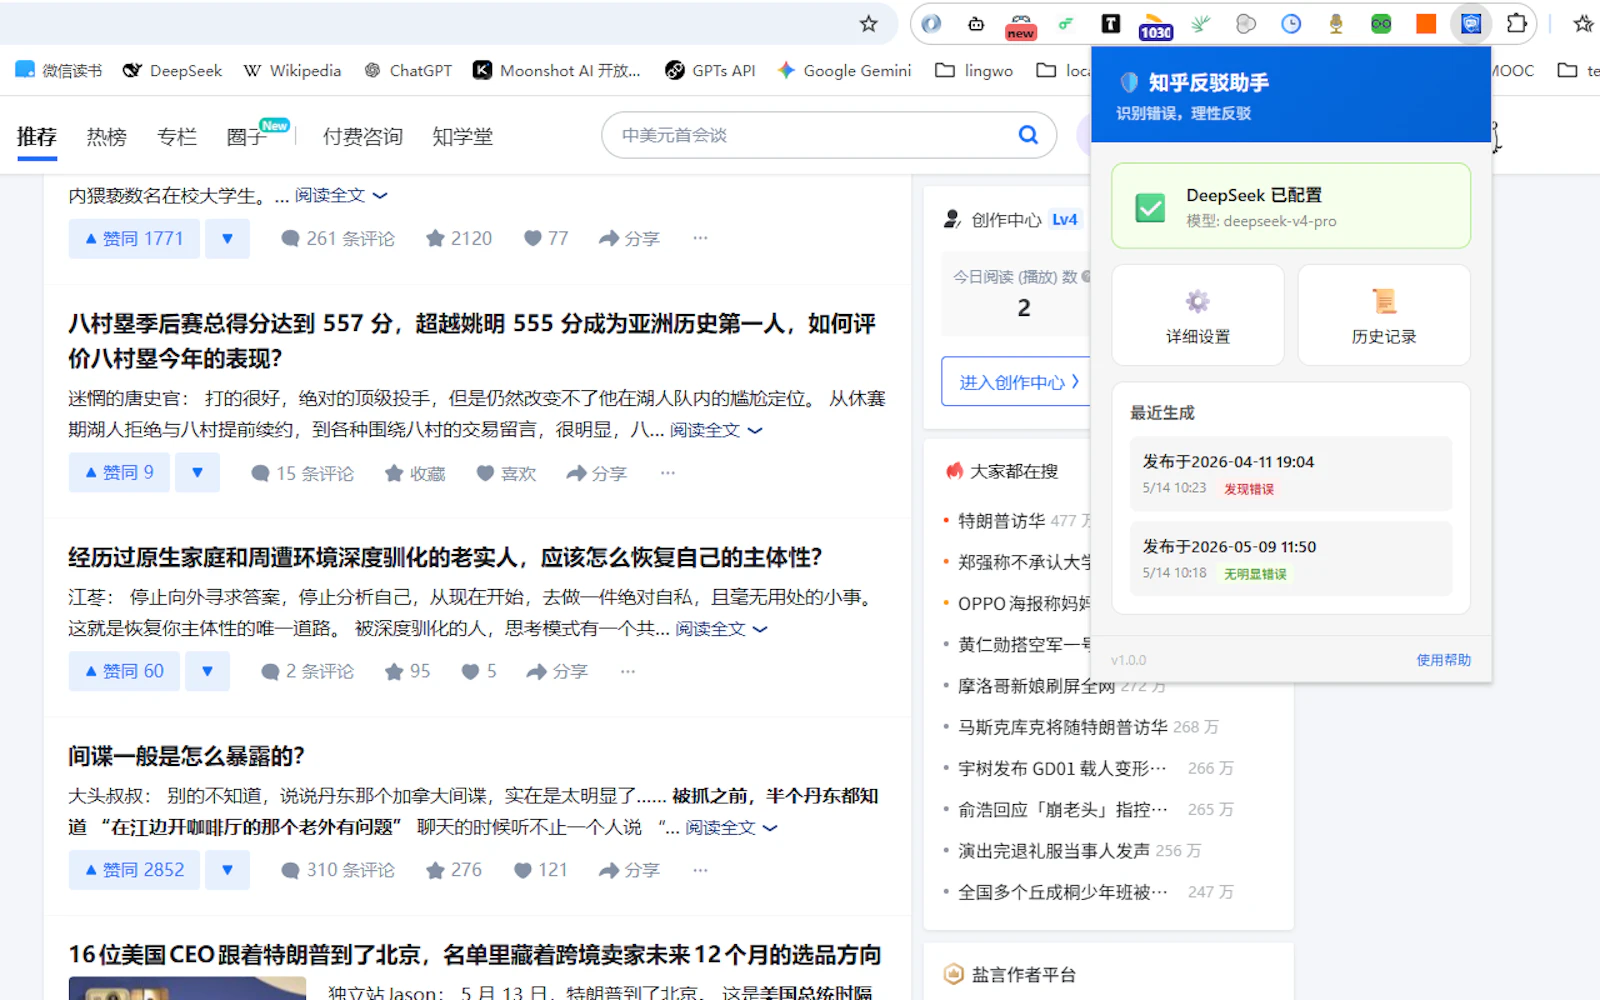Upvote the answer with 赞同 60

point(124,672)
